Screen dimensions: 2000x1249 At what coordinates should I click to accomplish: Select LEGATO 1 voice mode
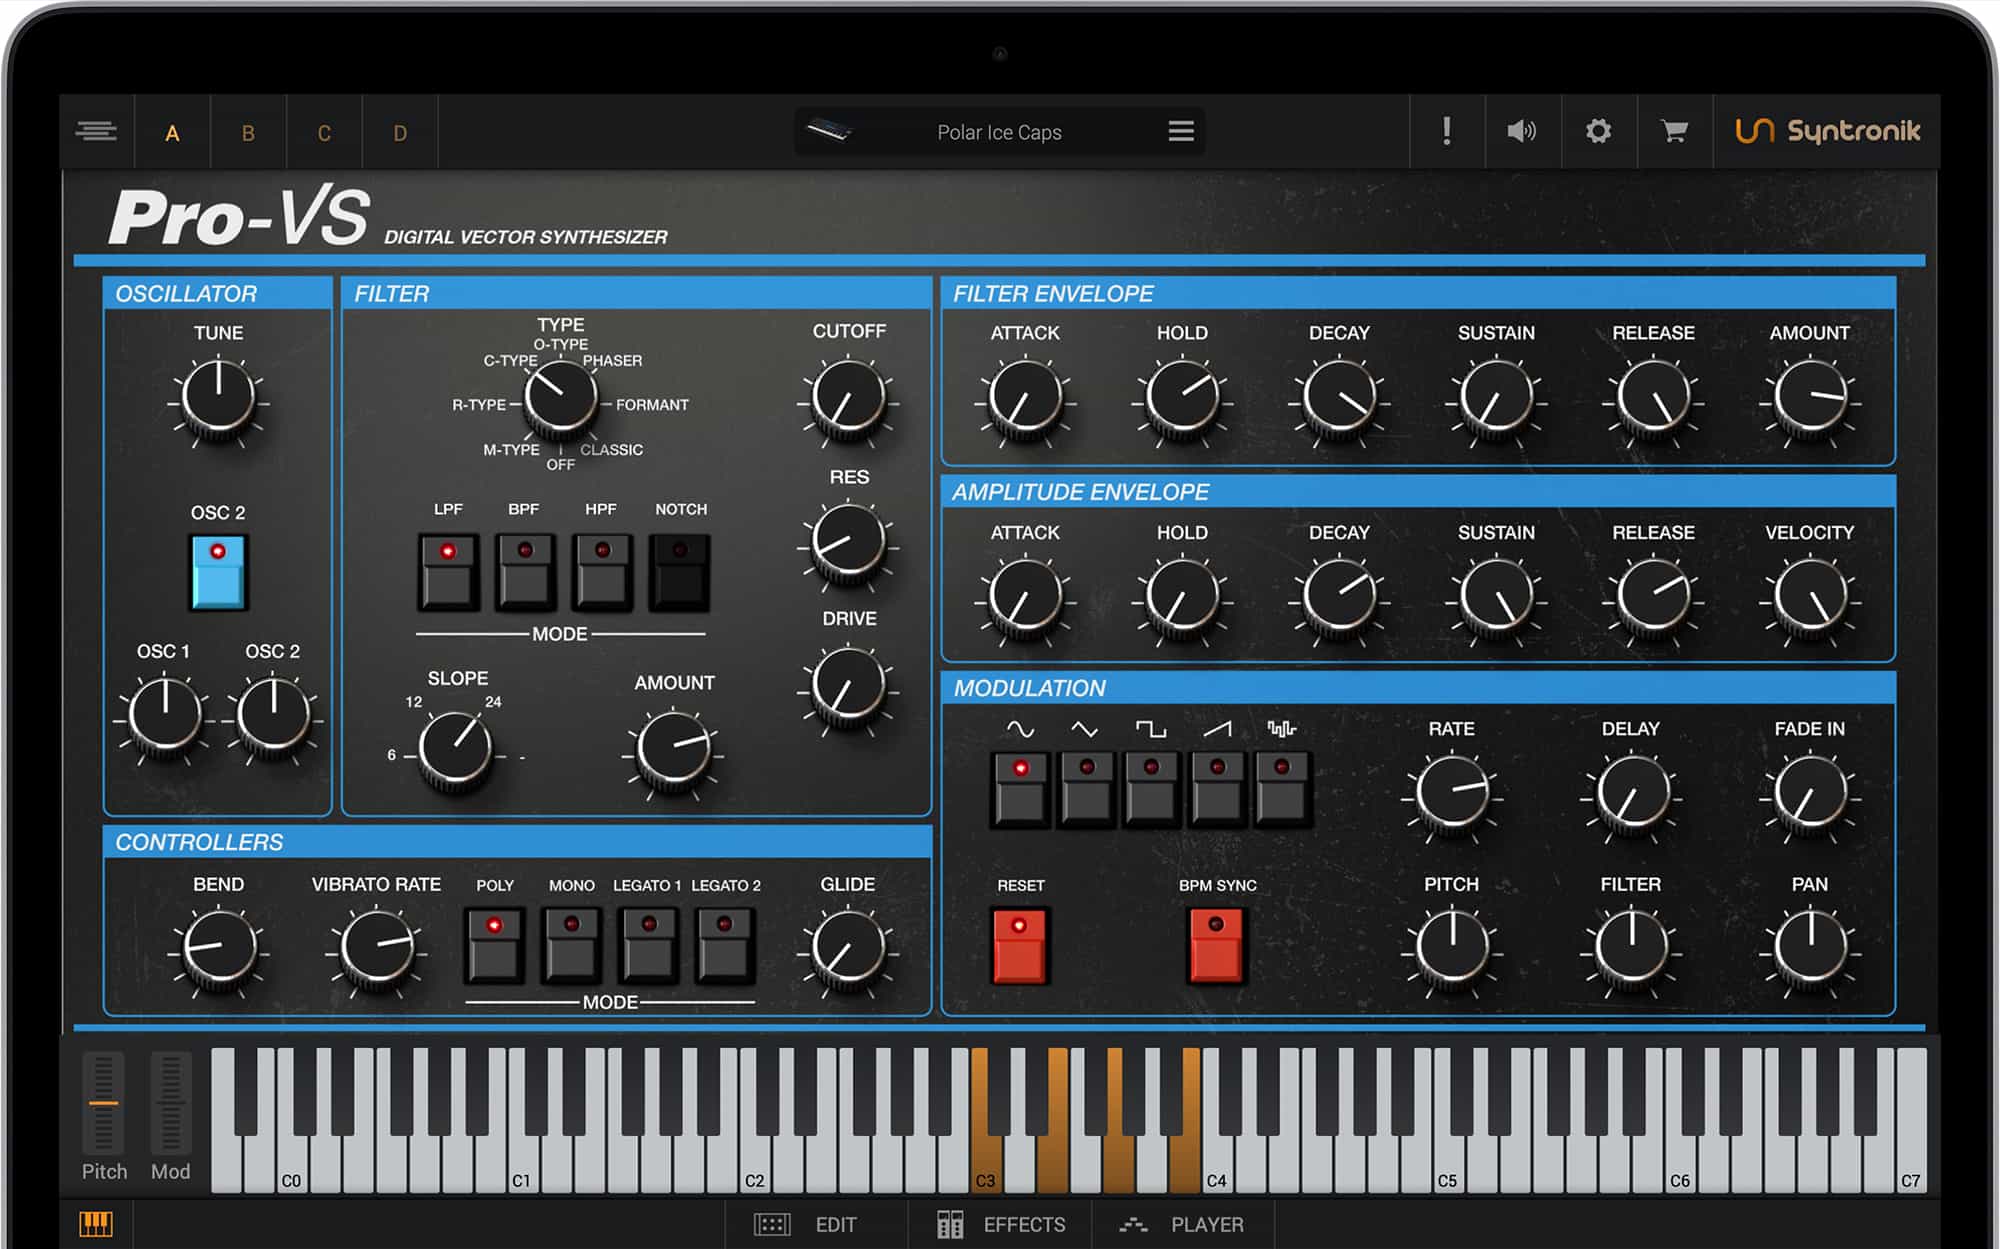(x=648, y=945)
